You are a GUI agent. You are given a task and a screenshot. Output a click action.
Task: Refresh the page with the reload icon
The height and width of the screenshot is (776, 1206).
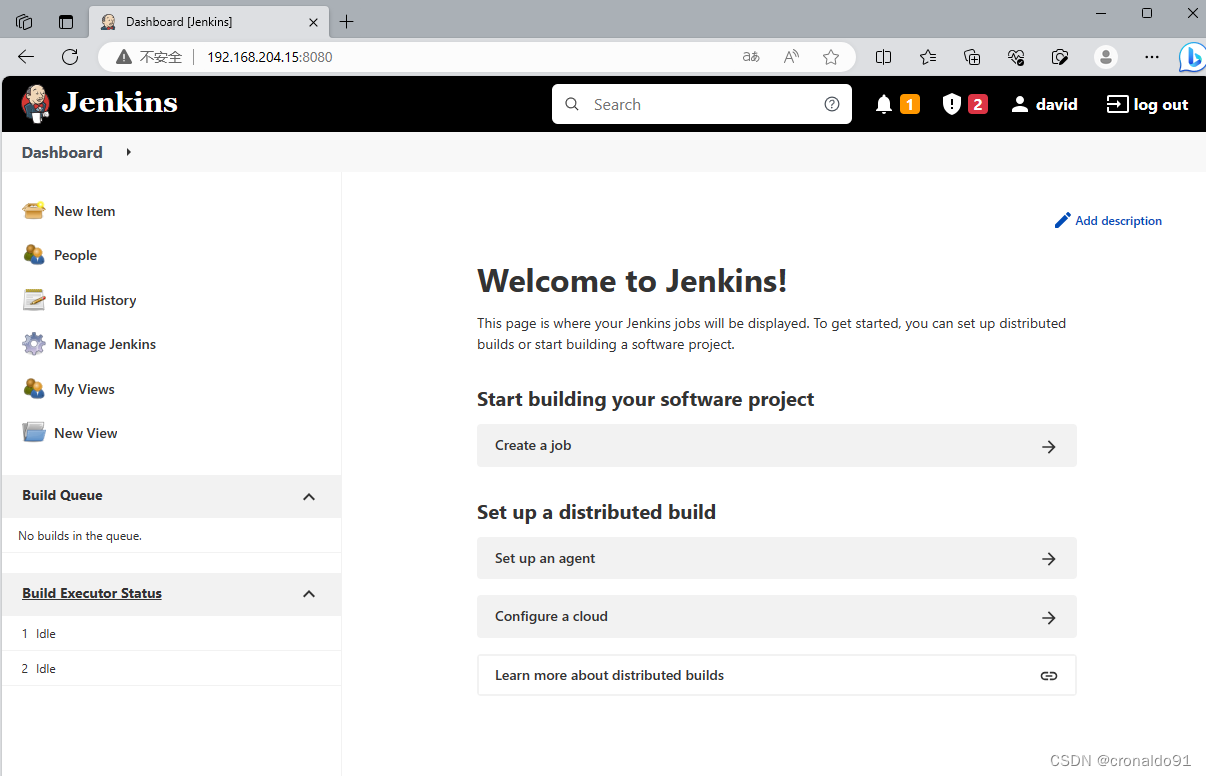click(70, 57)
